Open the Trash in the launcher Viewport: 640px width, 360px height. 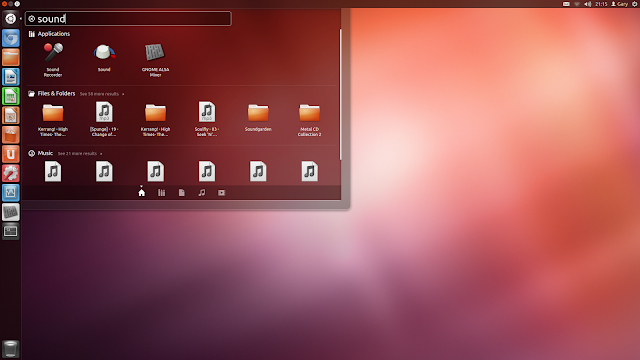click(11, 349)
